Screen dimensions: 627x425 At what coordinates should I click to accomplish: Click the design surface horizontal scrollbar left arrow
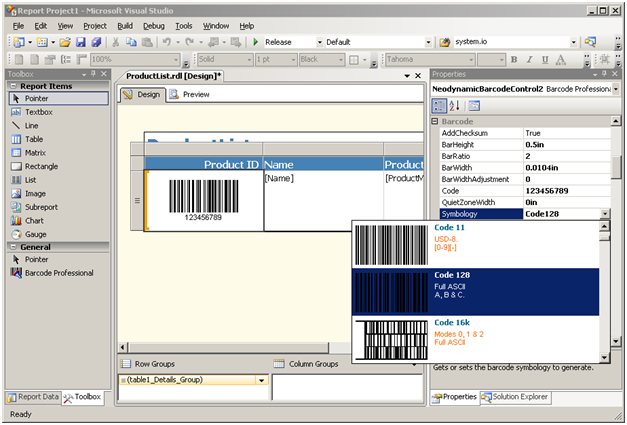(123, 347)
